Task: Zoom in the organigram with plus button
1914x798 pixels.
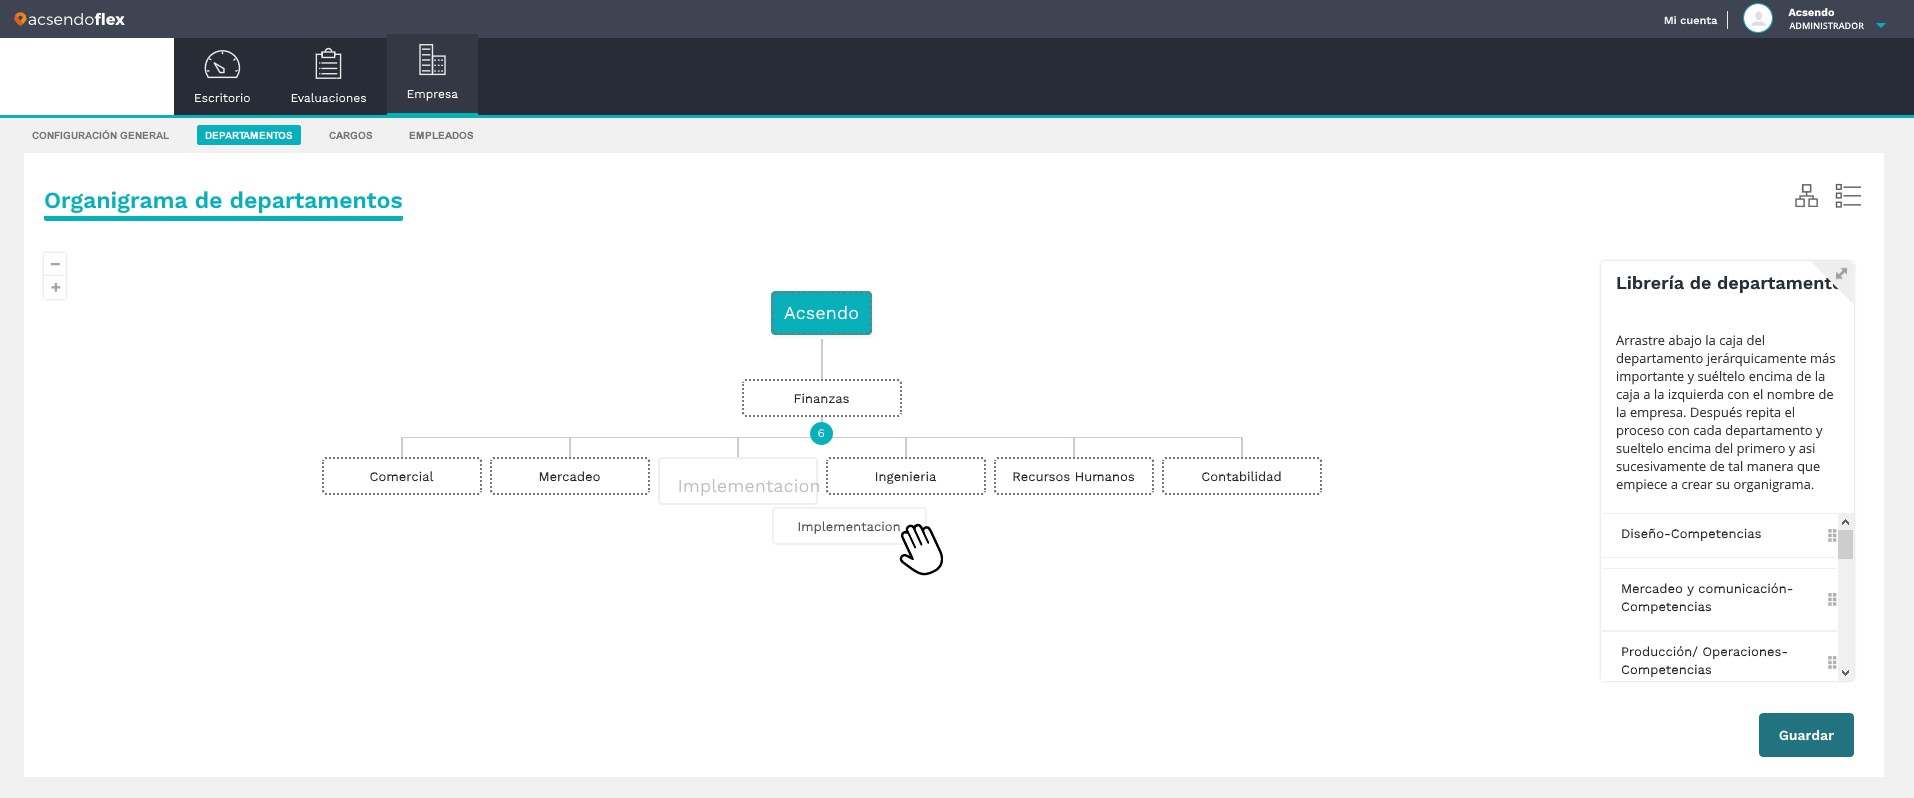Action: click(x=55, y=288)
